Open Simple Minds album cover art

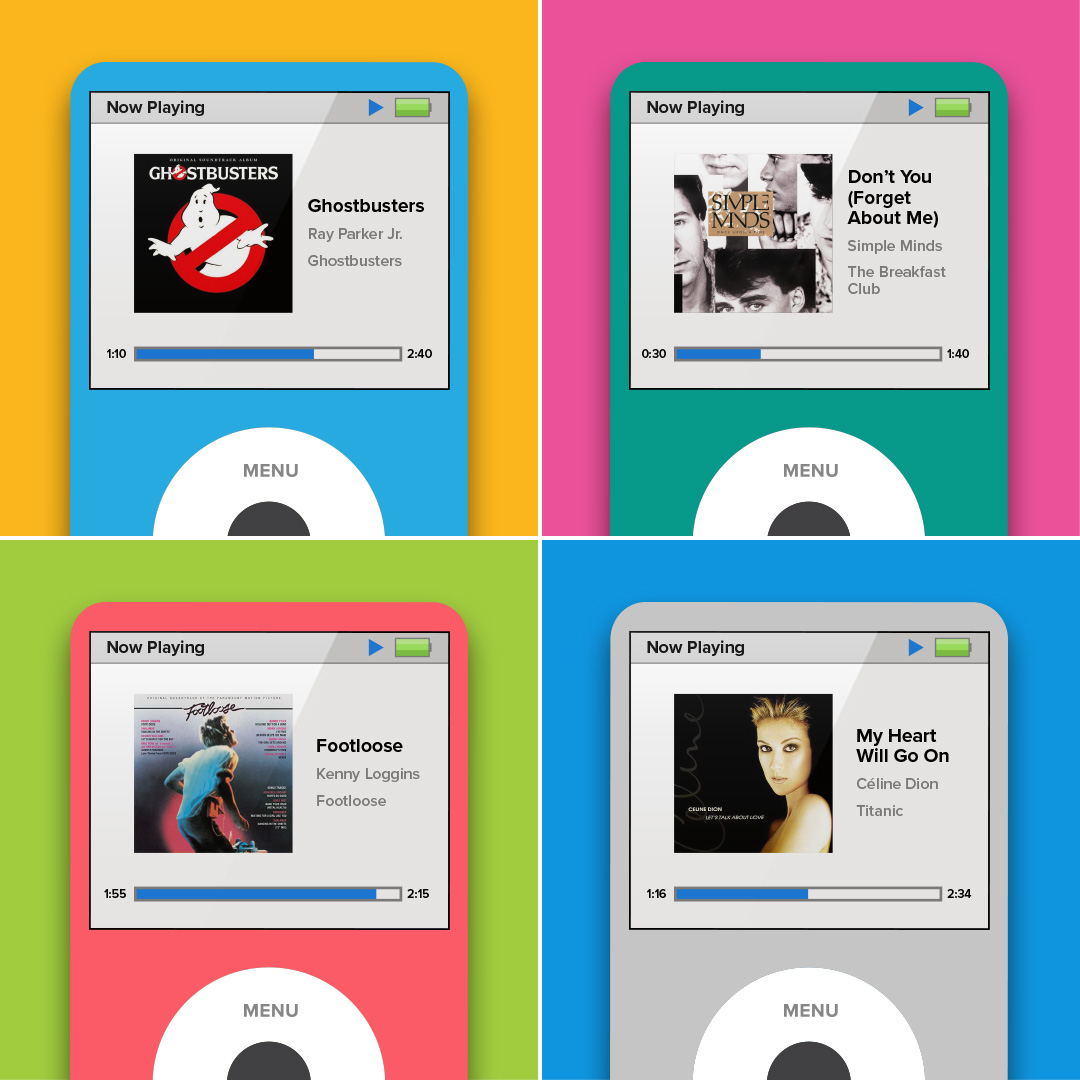click(754, 233)
